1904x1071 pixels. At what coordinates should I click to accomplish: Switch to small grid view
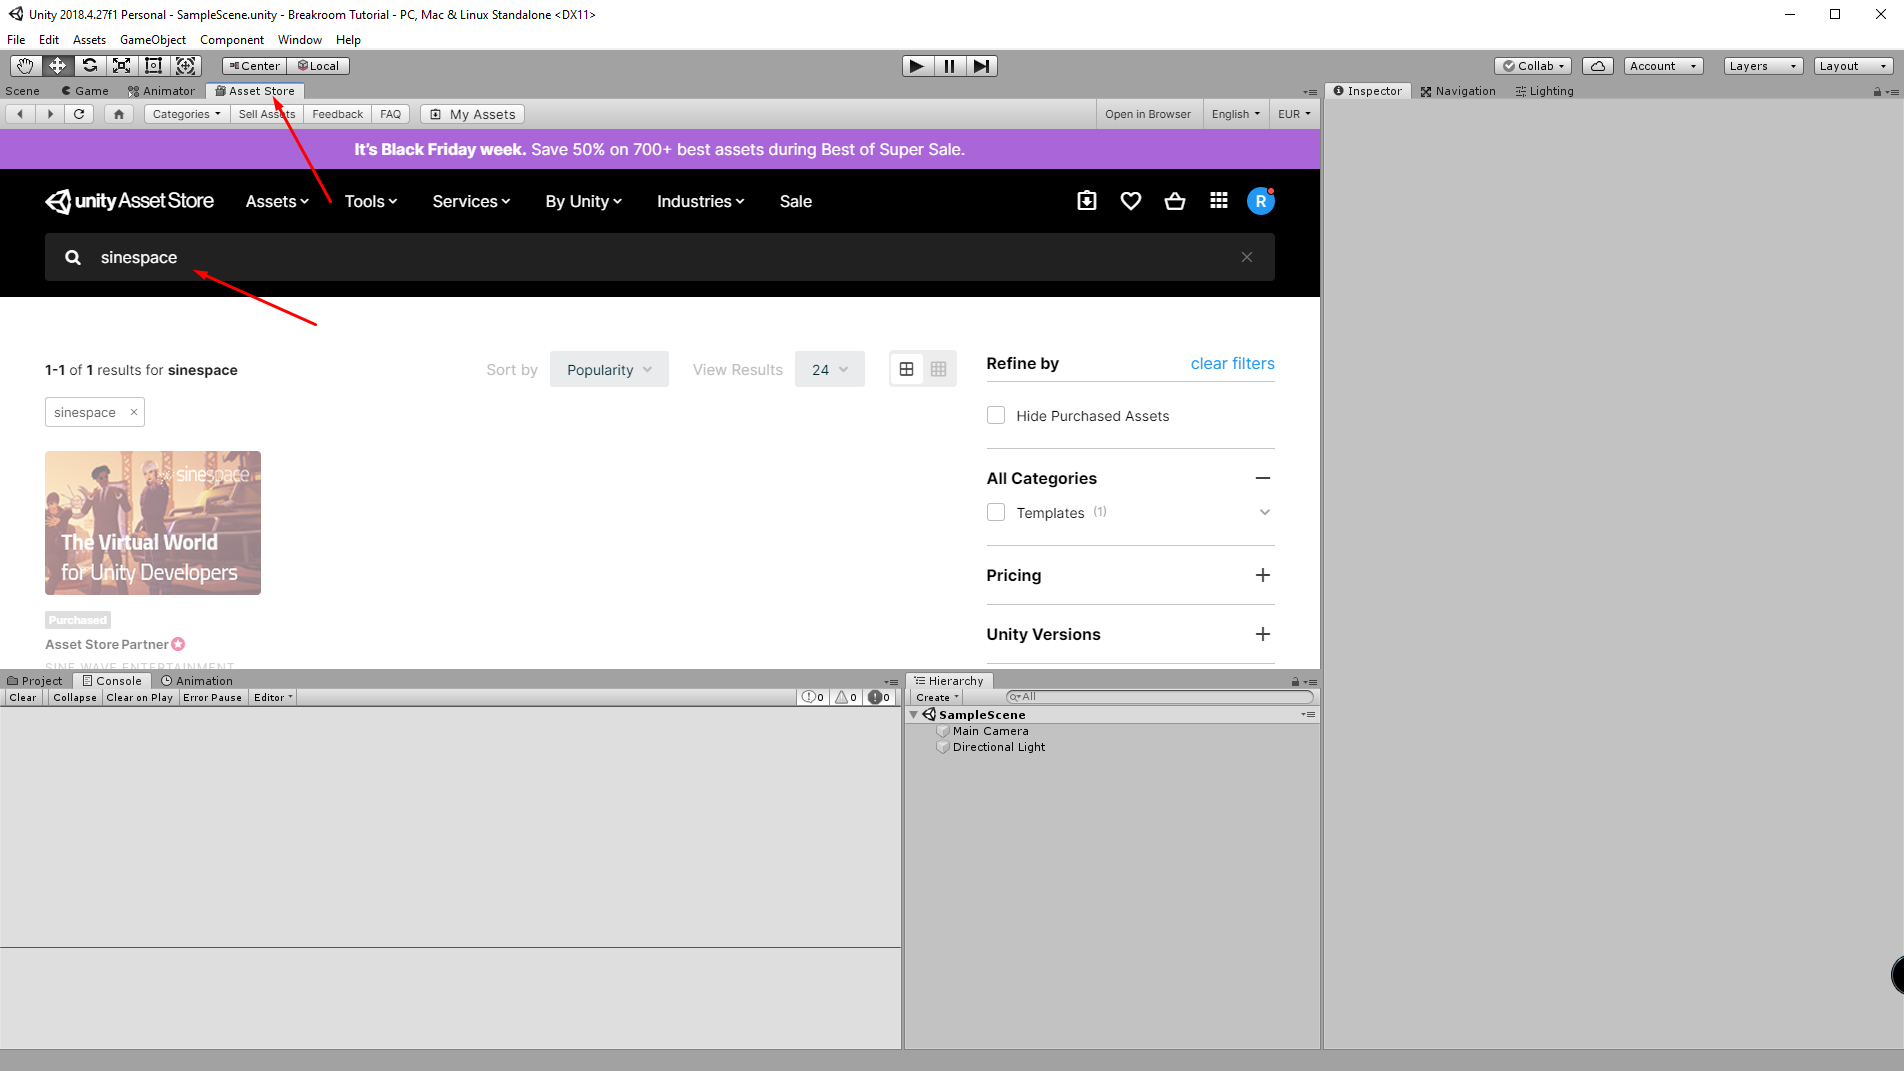tap(938, 369)
